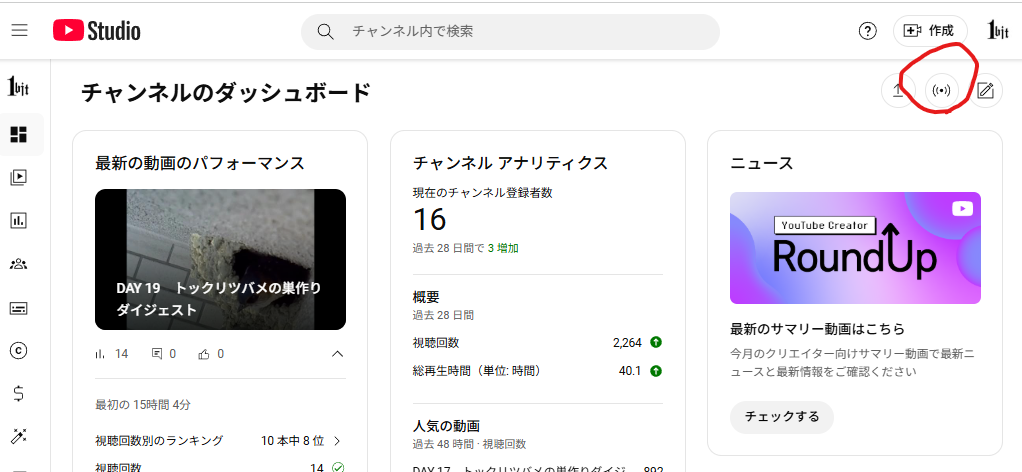Viewport: 1022px width, 472px height.
Task: Click the views bar chart icon showing 14
Action: tap(100, 354)
